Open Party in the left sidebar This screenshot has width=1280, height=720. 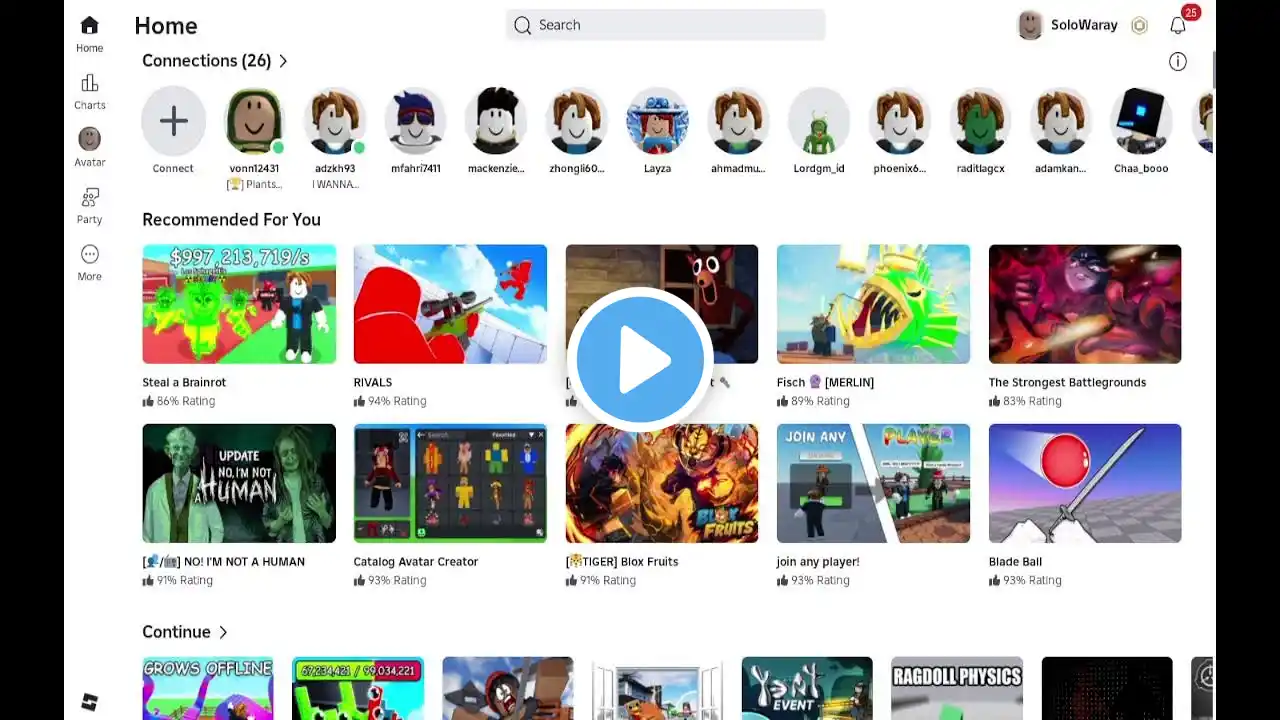coord(89,206)
